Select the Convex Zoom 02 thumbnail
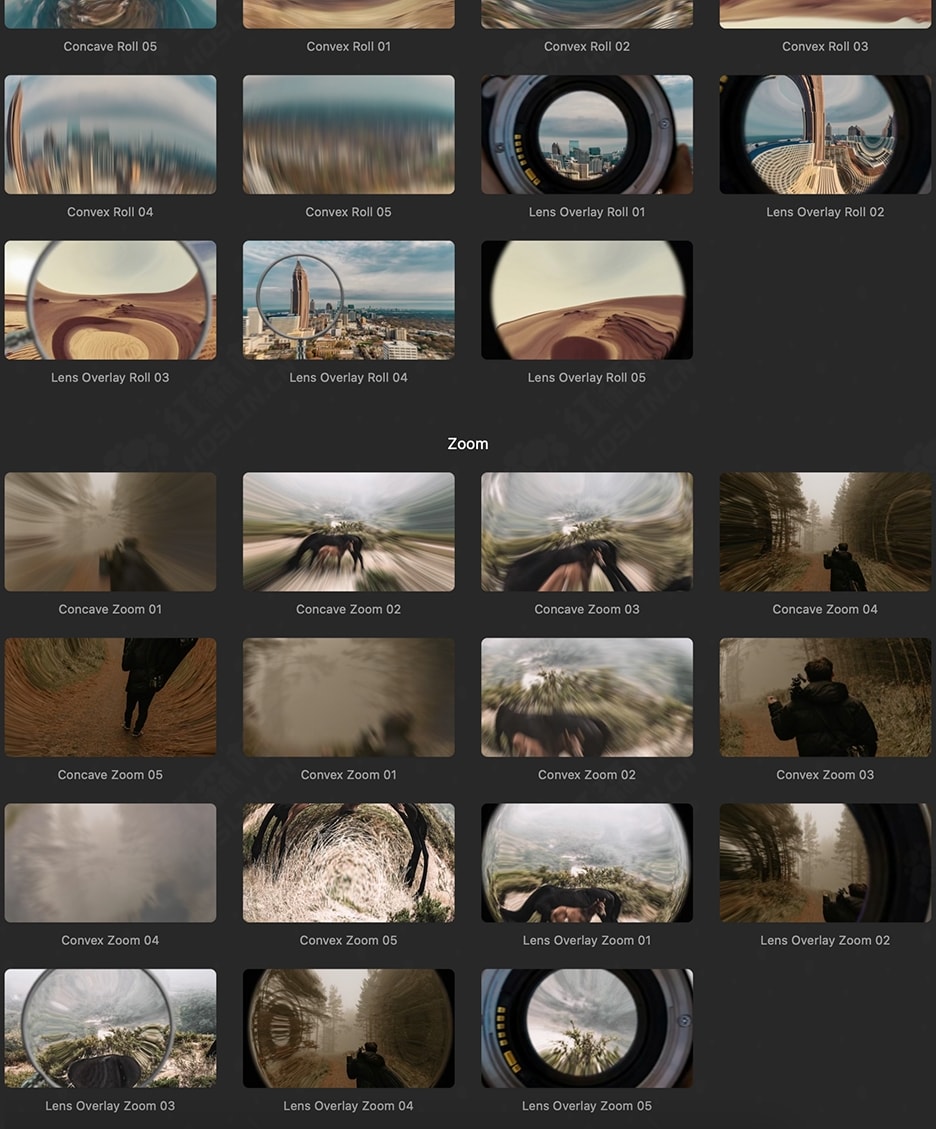The height and width of the screenshot is (1129, 936). click(x=587, y=698)
